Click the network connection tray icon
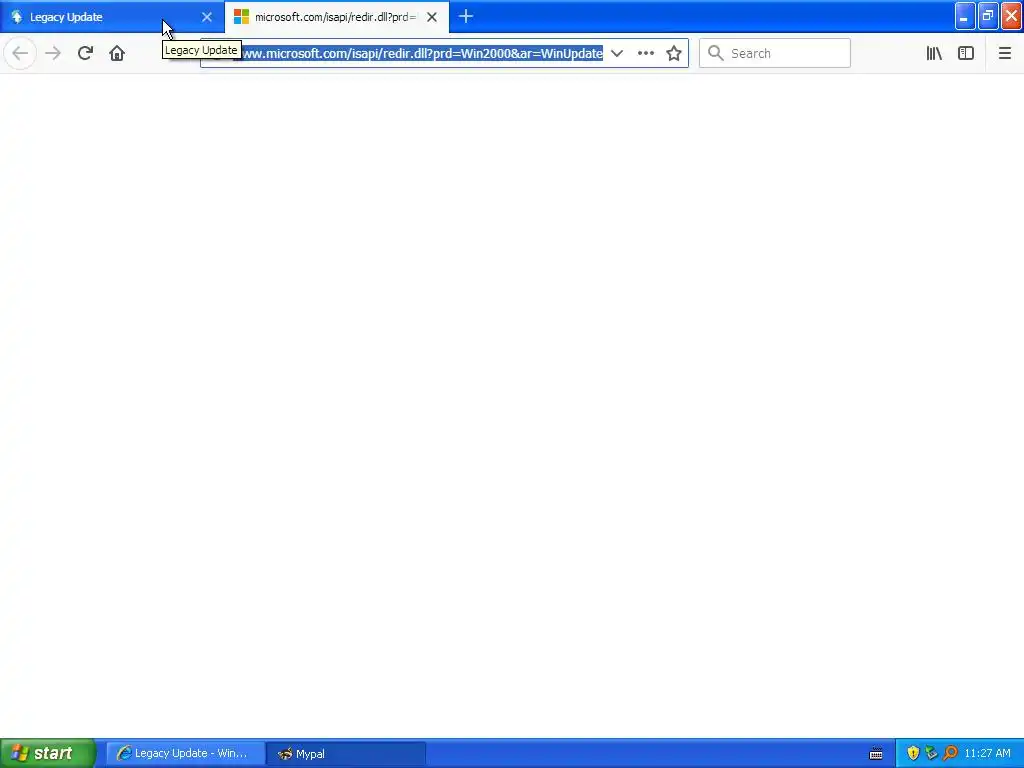Image resolution: width=1024 pixels, height=768 pixels. tap(931, 753)
